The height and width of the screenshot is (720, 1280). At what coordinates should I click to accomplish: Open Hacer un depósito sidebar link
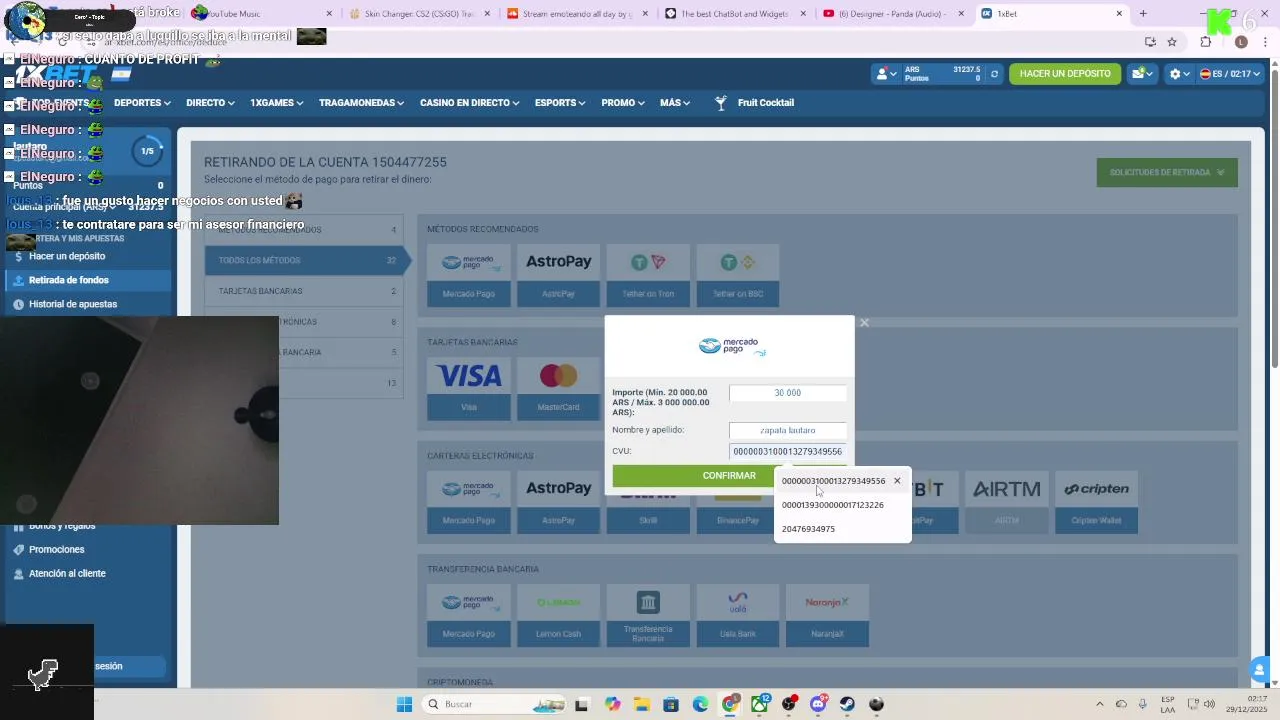point(67,256)
